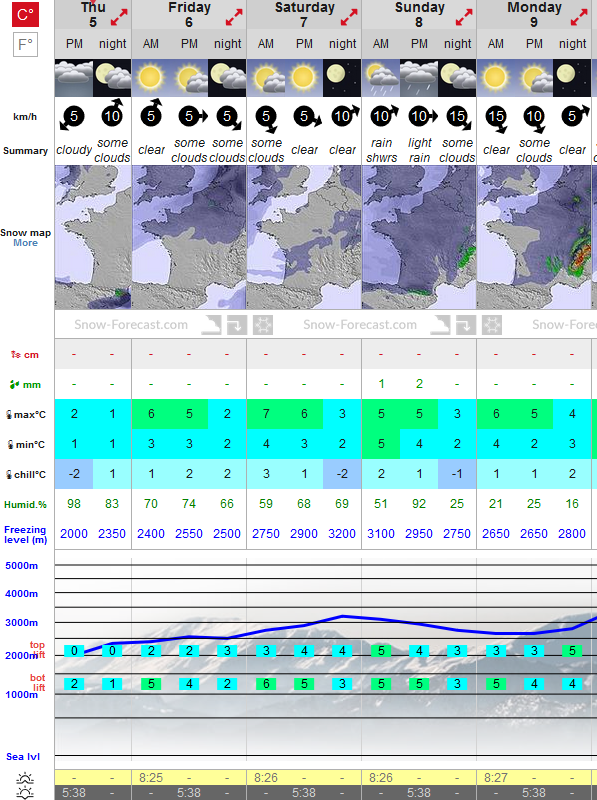Switch temperature units to Celsius
This screenshot has height=800, width=597.
click(25, 14)
